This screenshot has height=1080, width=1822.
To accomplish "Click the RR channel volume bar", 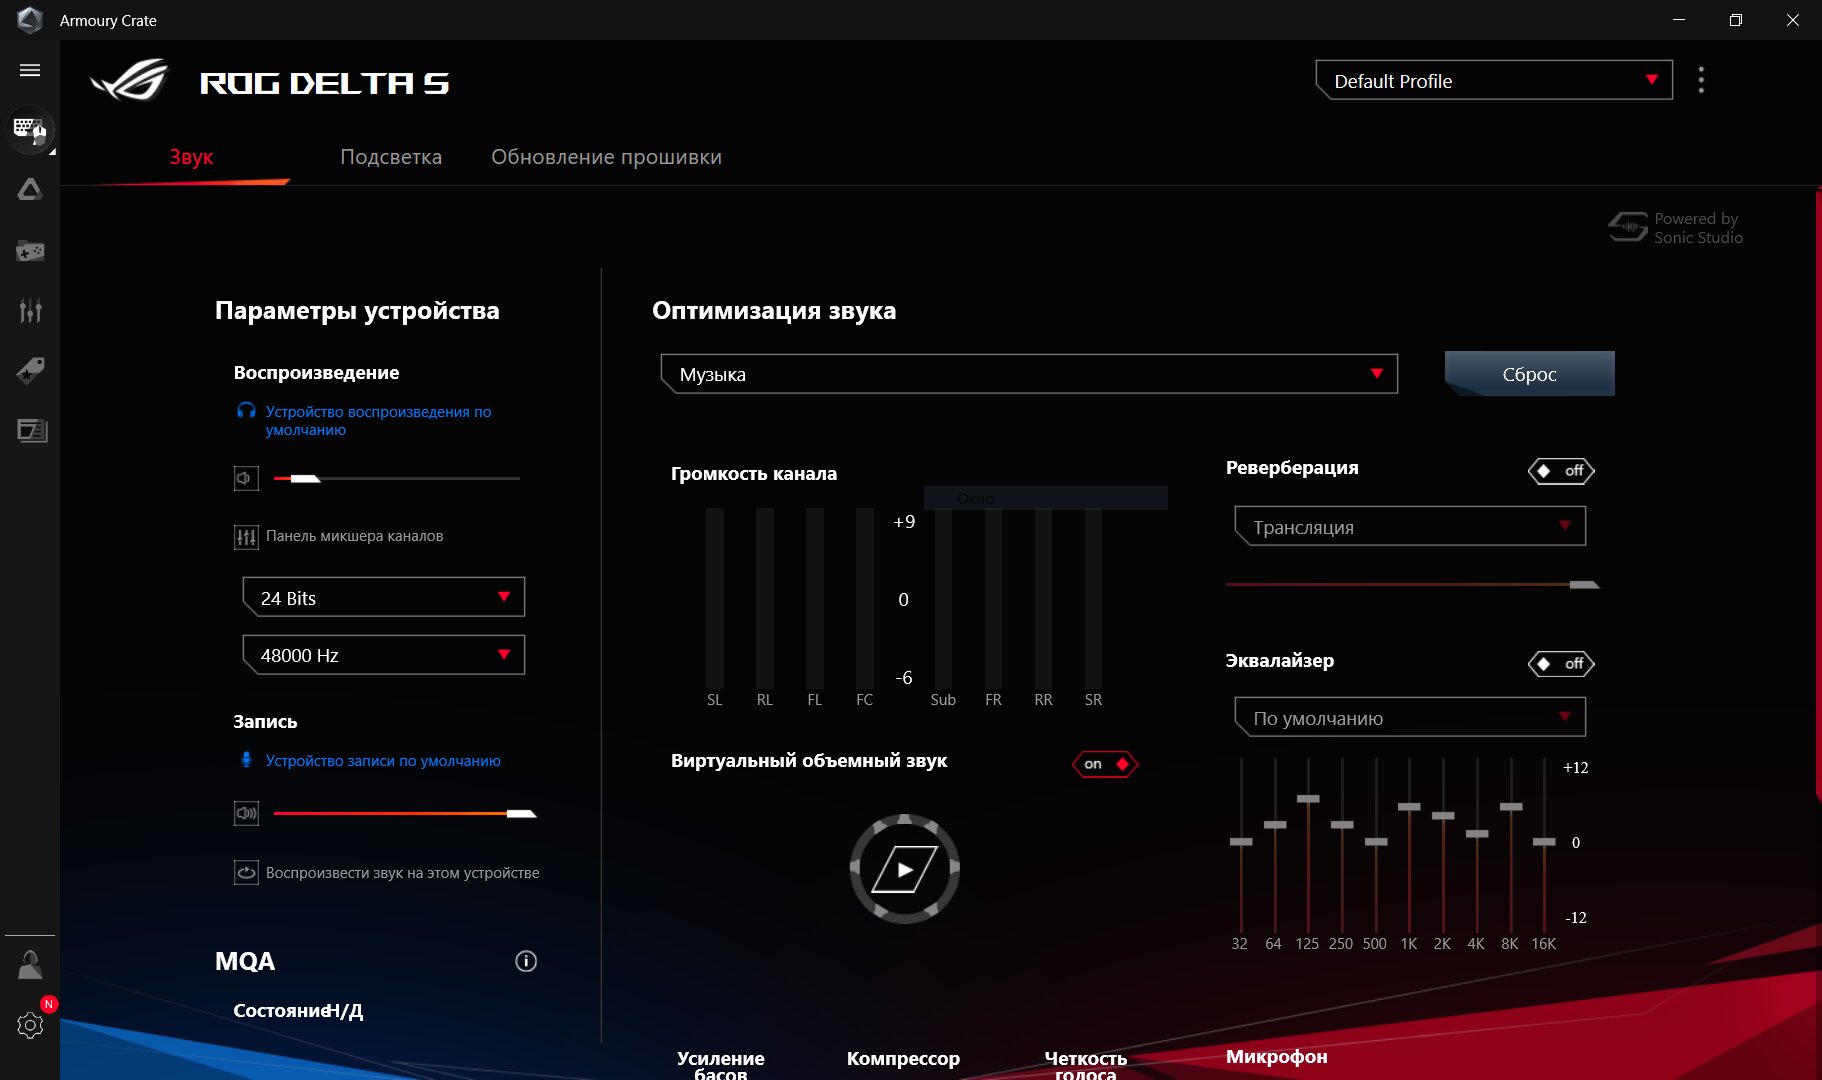I will coord(1043,598).
